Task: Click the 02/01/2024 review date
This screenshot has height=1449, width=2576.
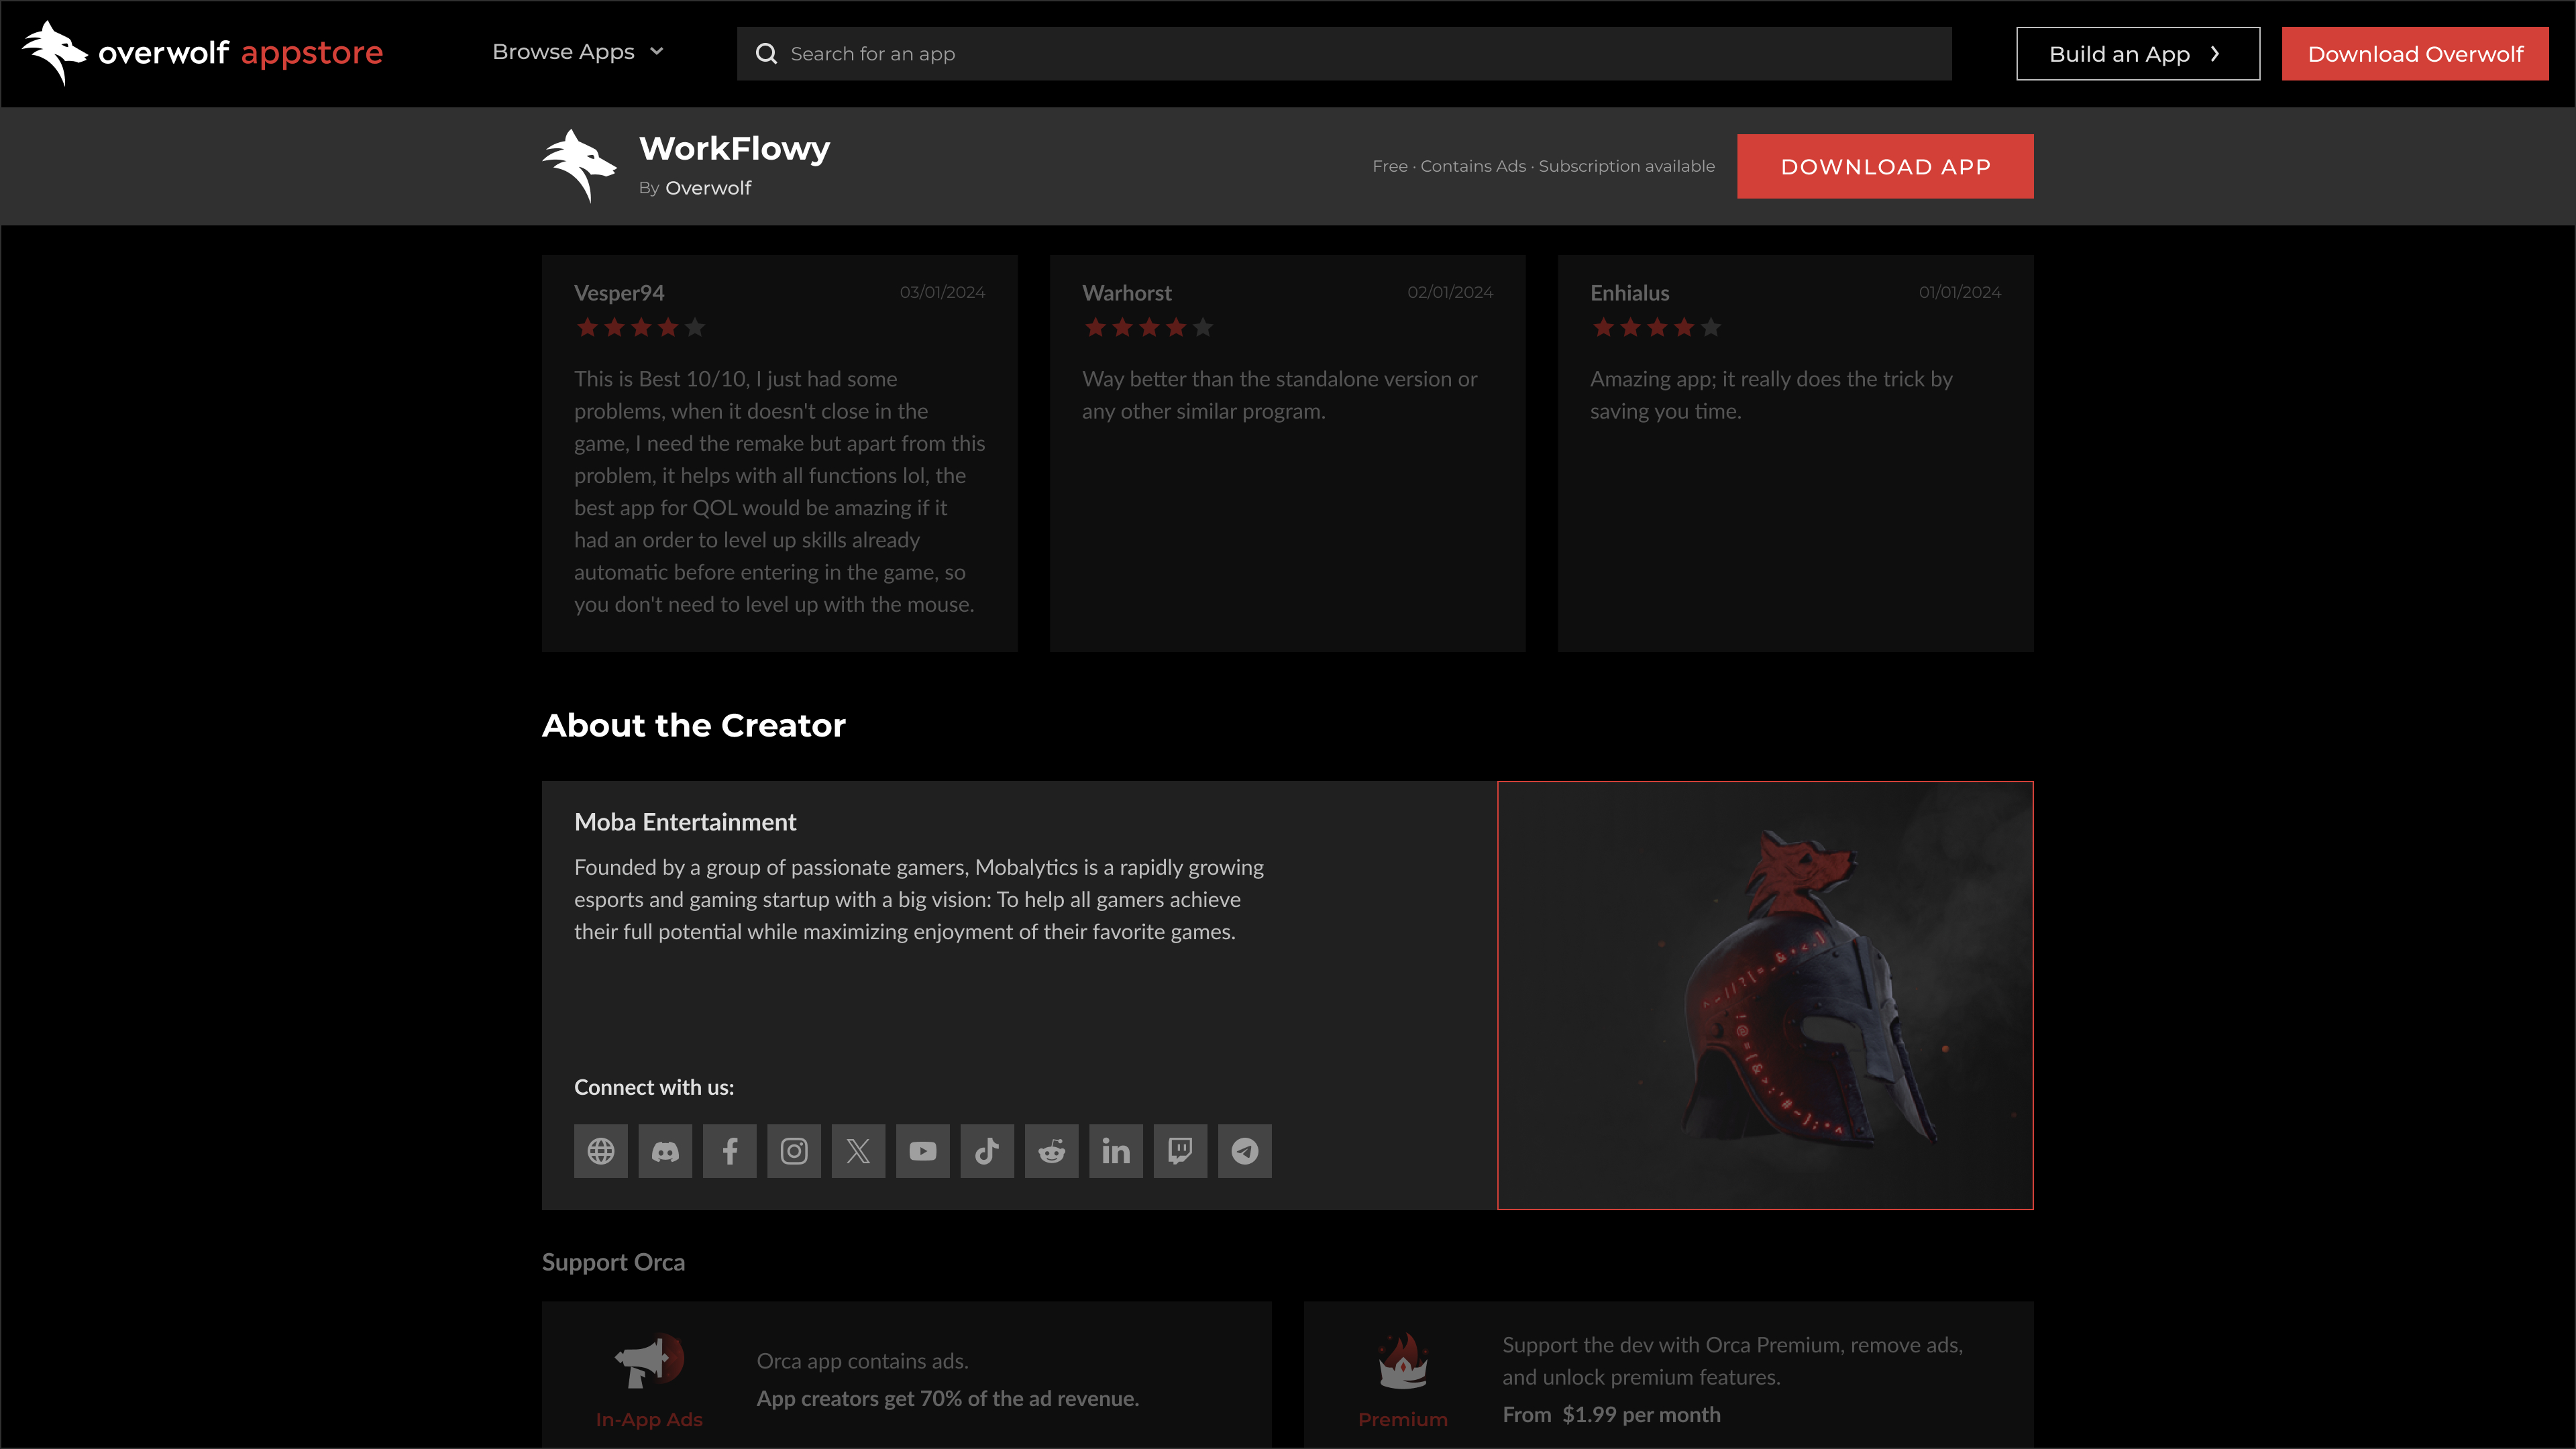Action: point(1450,292)
